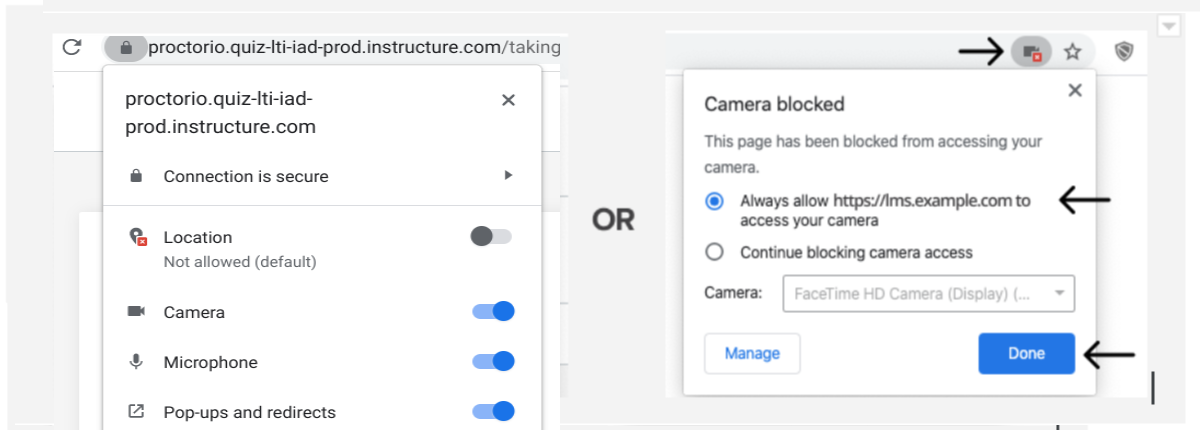
Task: Click the Camera icon in site permissions
Action: [136, 312]
